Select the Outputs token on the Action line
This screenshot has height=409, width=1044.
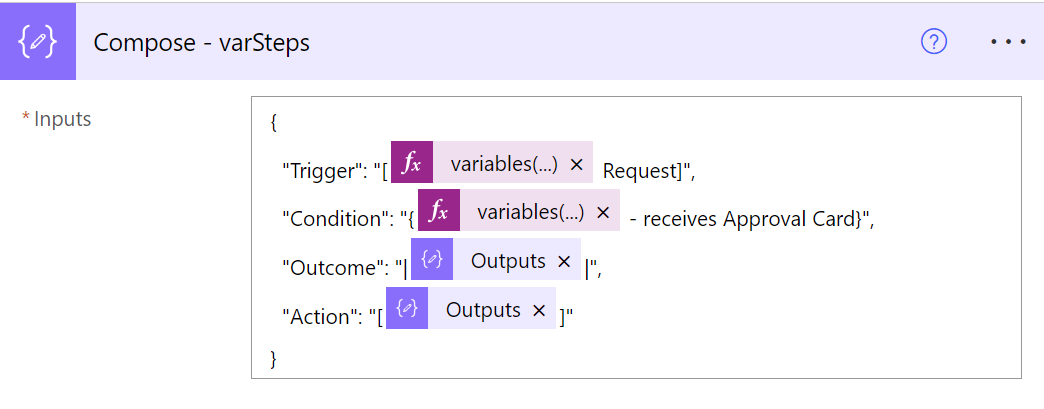click(483, 310)
